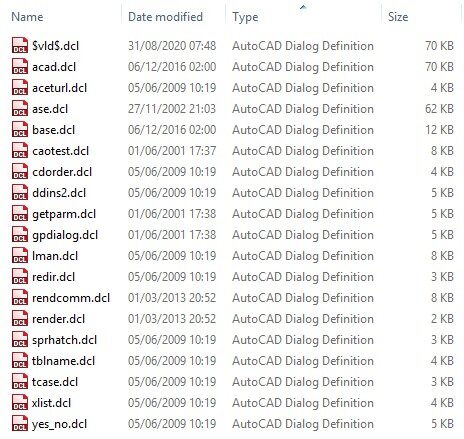464x439 pixels.
Task: Click the Type text in lman.dcl row
Action: pos(303,256)
